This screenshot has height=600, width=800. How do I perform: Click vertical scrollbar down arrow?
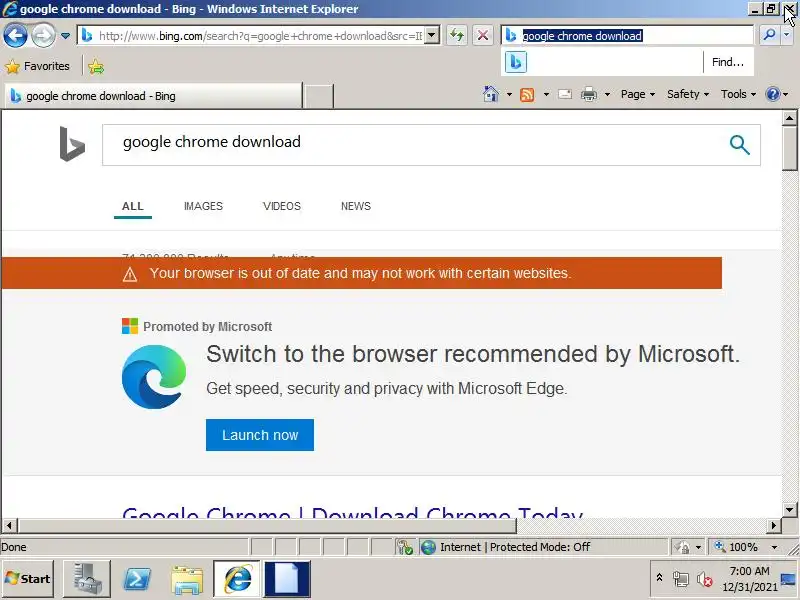[x=789, y=509]
